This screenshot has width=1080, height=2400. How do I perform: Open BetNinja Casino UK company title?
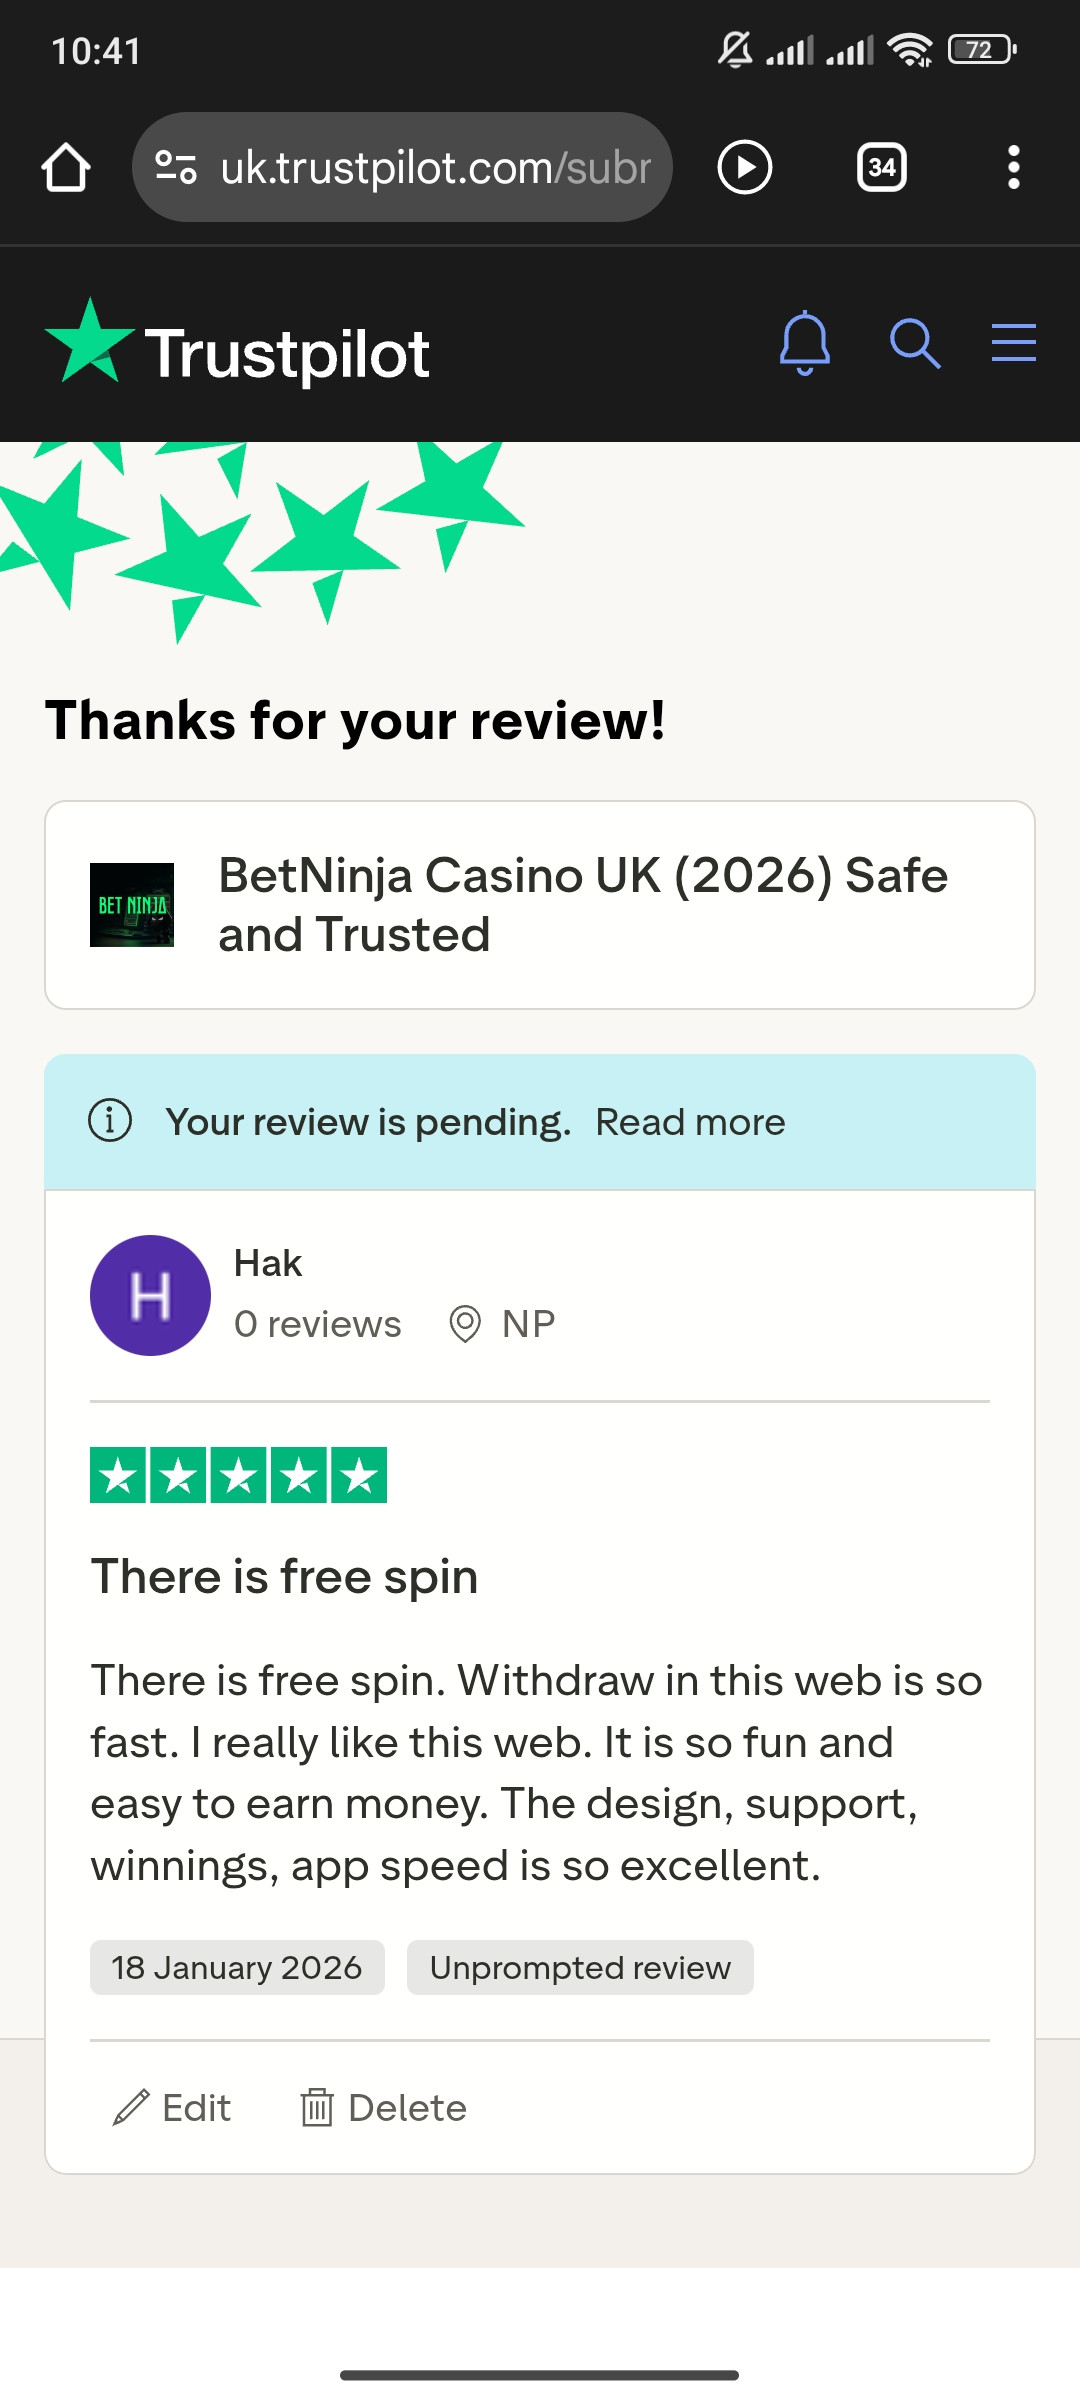click(582, 905)
